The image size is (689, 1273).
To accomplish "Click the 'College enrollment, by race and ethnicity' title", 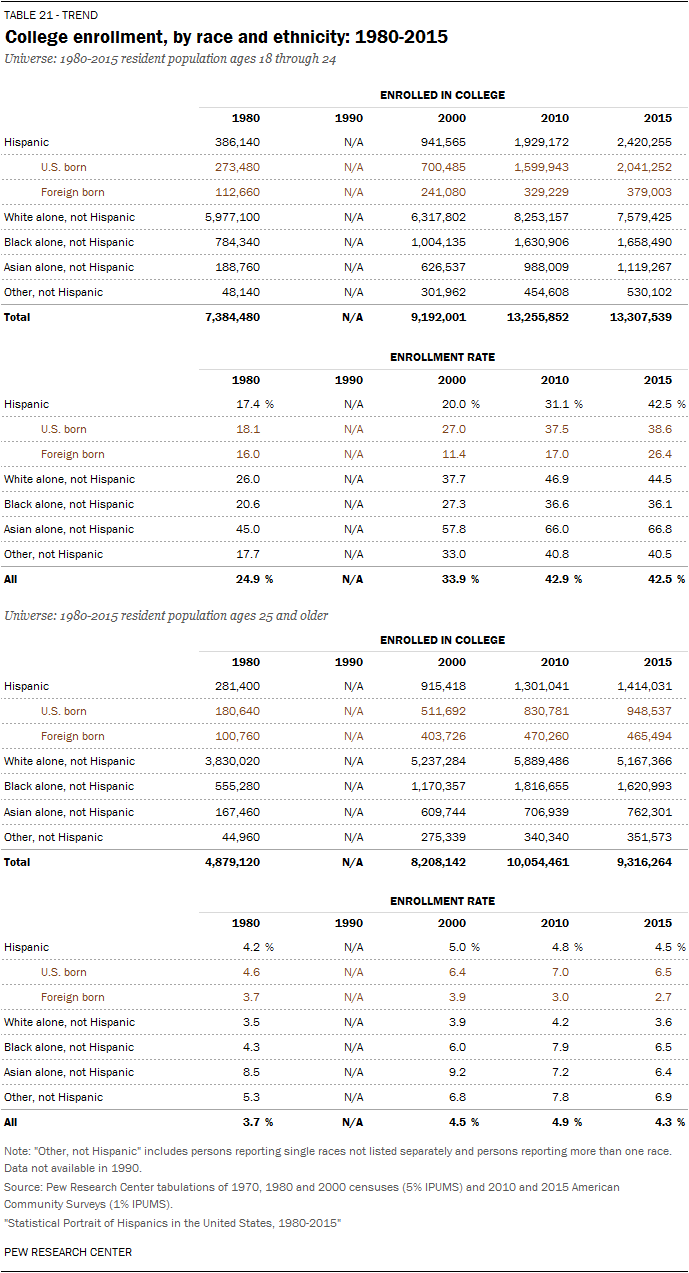I will click(x=227, y=37).
